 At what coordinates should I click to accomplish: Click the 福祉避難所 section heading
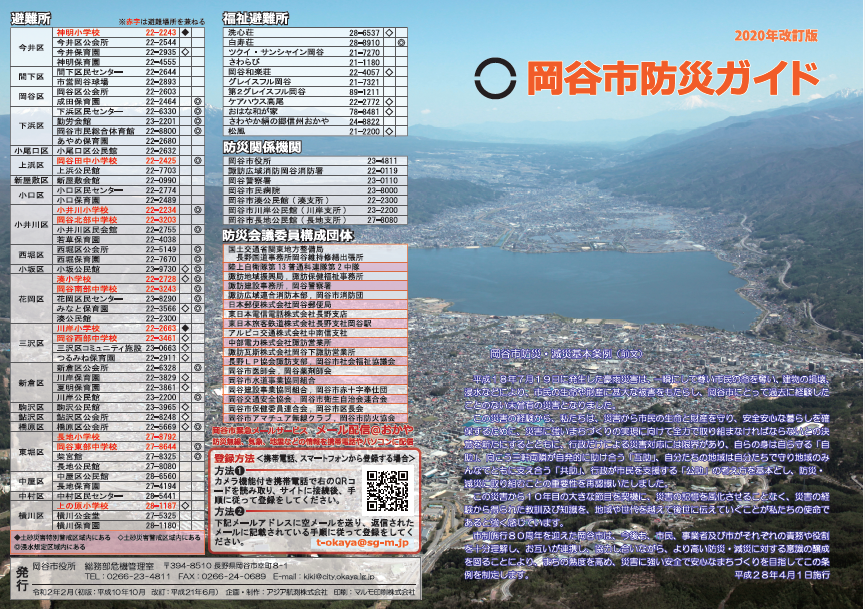[x=256, y=18]
